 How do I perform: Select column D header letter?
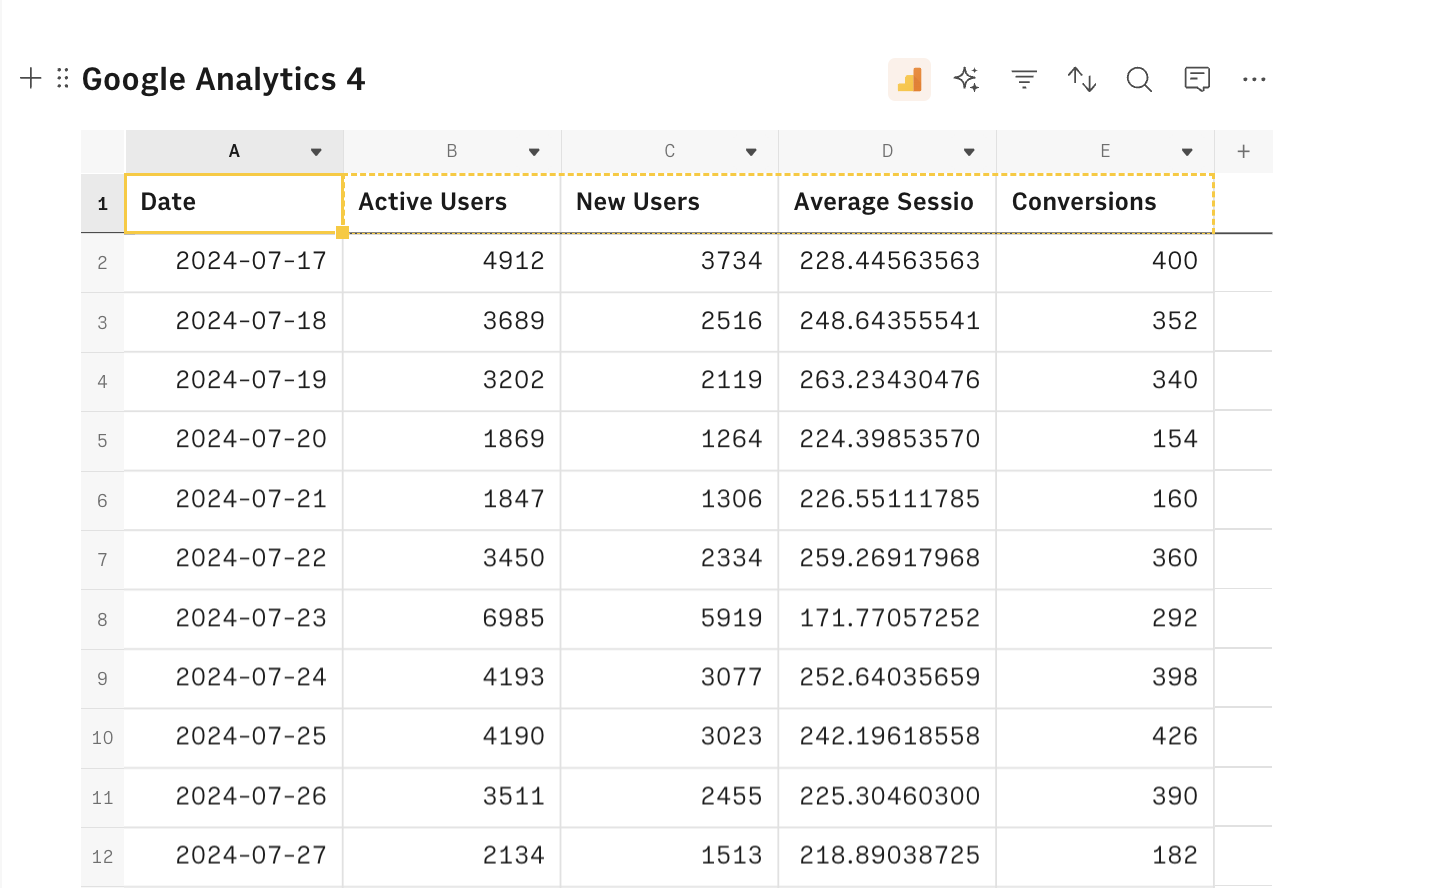(x=887, y=151)
